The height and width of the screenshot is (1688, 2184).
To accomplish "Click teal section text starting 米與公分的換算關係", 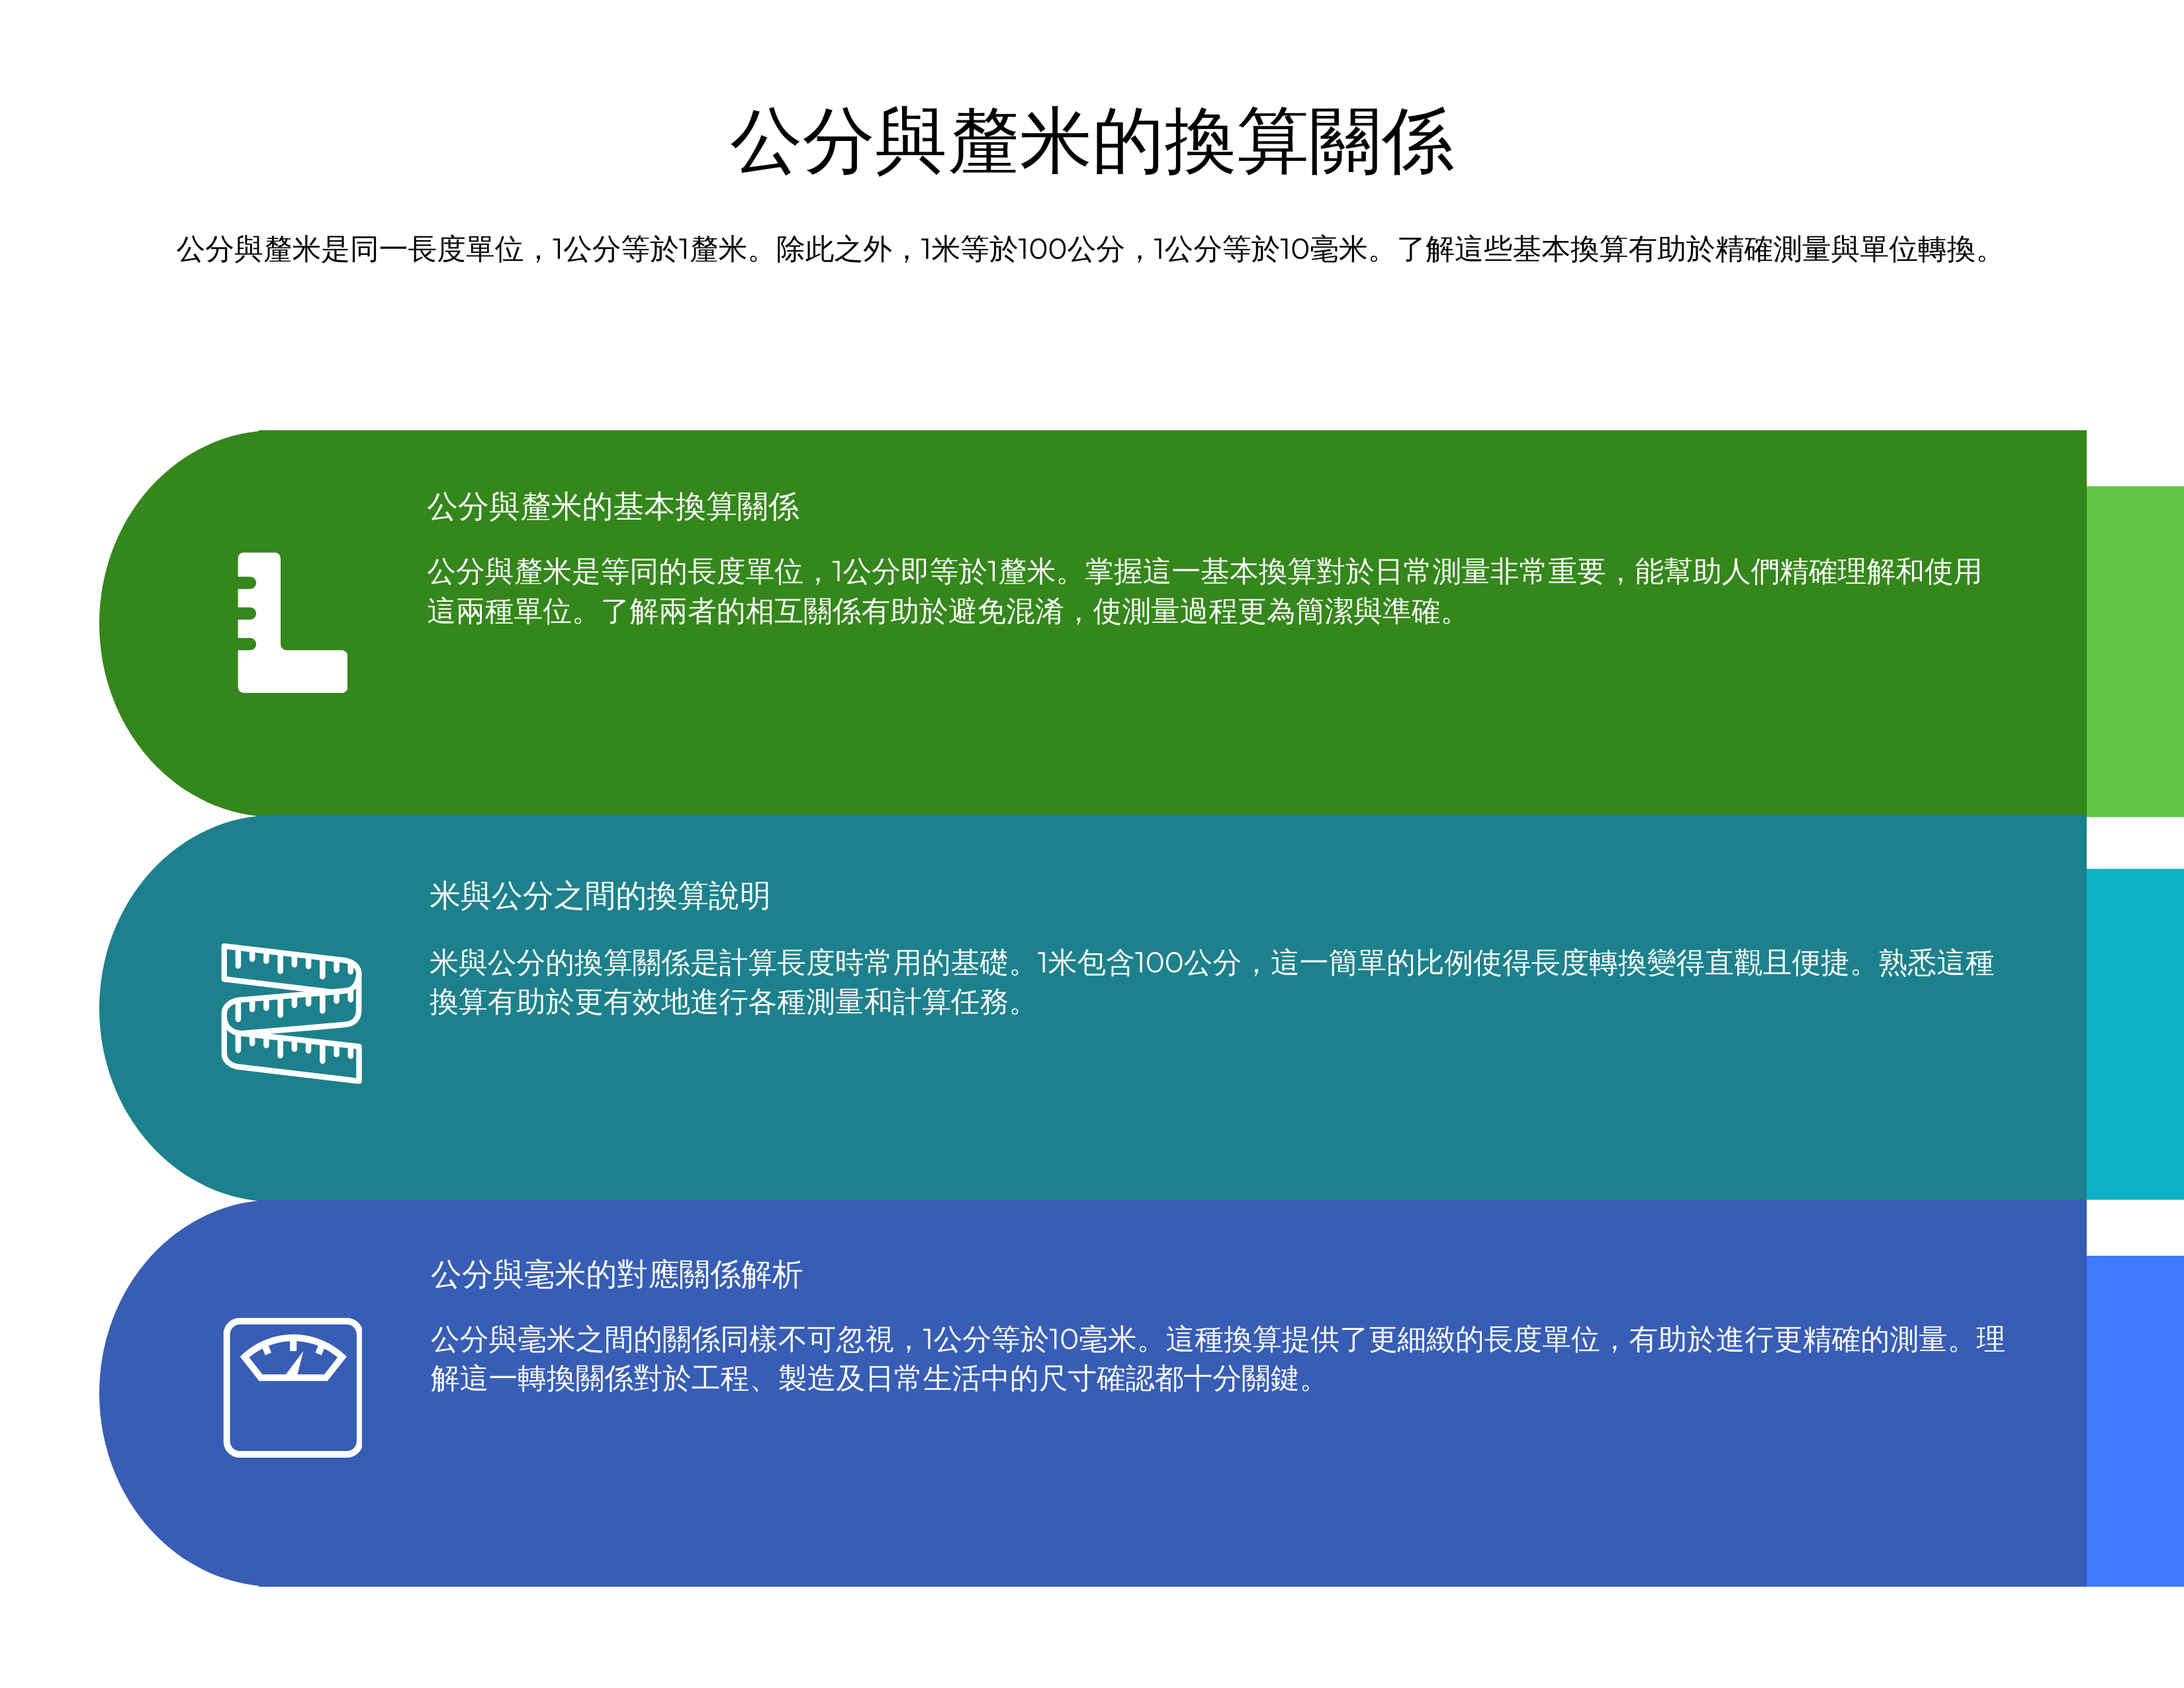I will click(x=1211, y=982).
